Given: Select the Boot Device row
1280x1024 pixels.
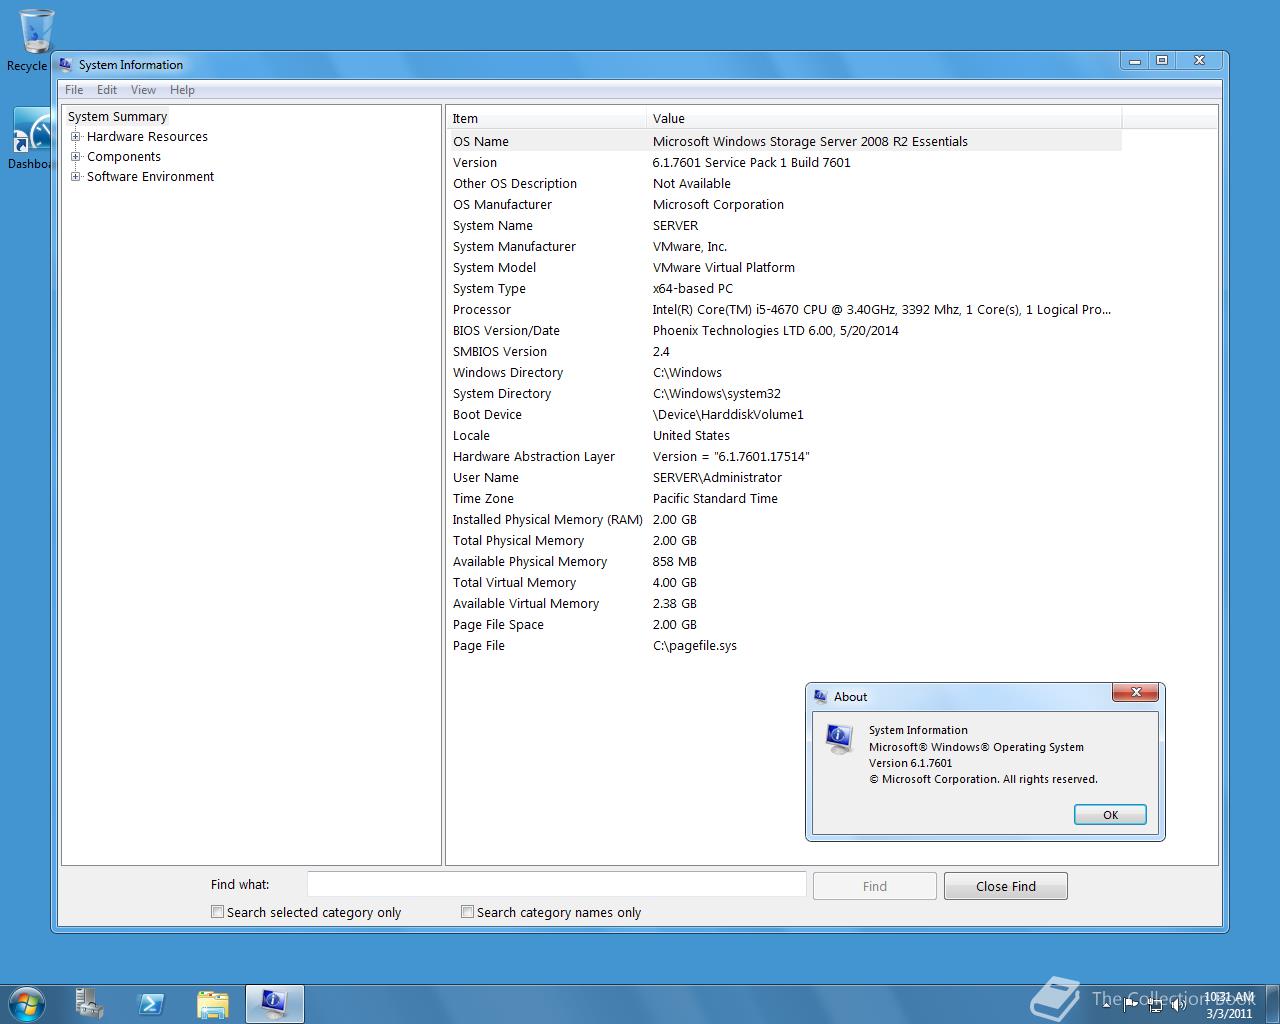Looking at the screenshot, I should coord(784,414).
